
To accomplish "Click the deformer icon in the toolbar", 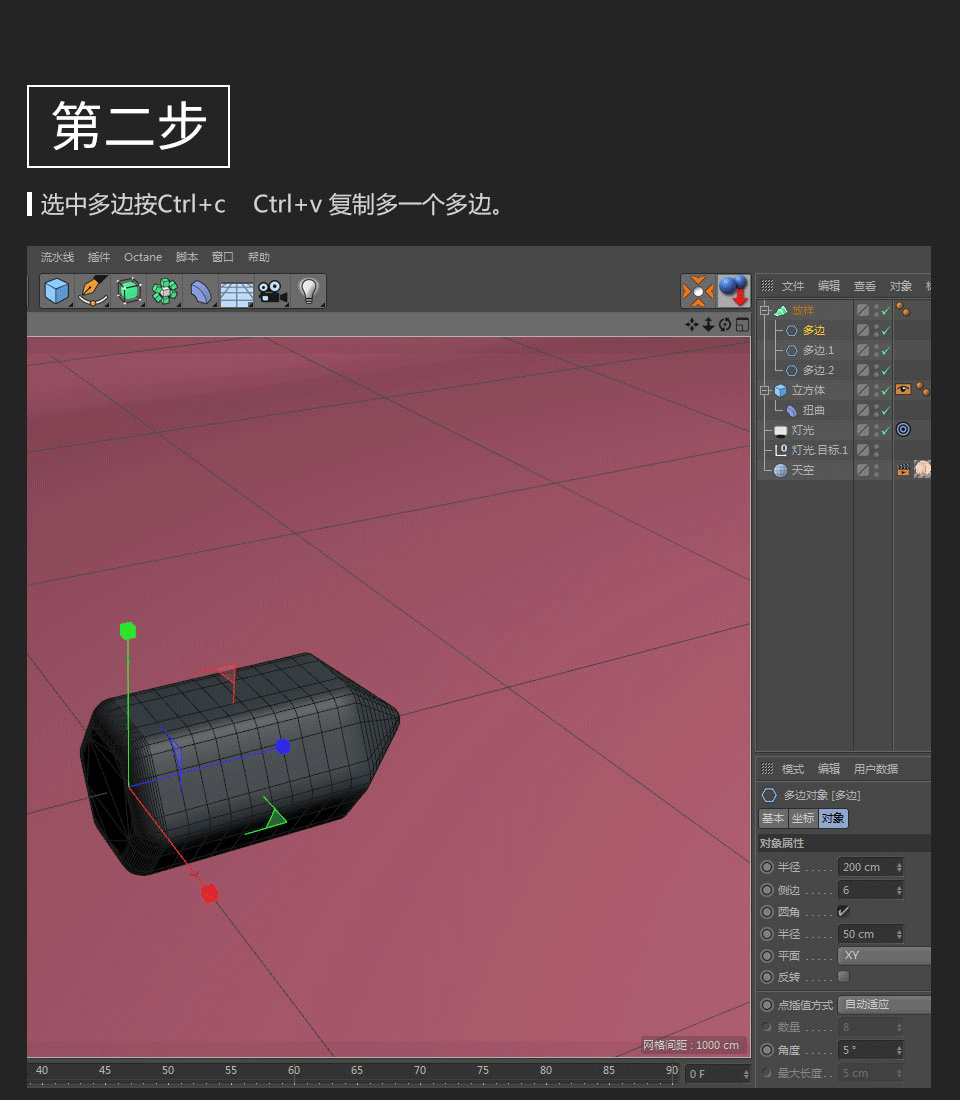I will pos(201,291).
